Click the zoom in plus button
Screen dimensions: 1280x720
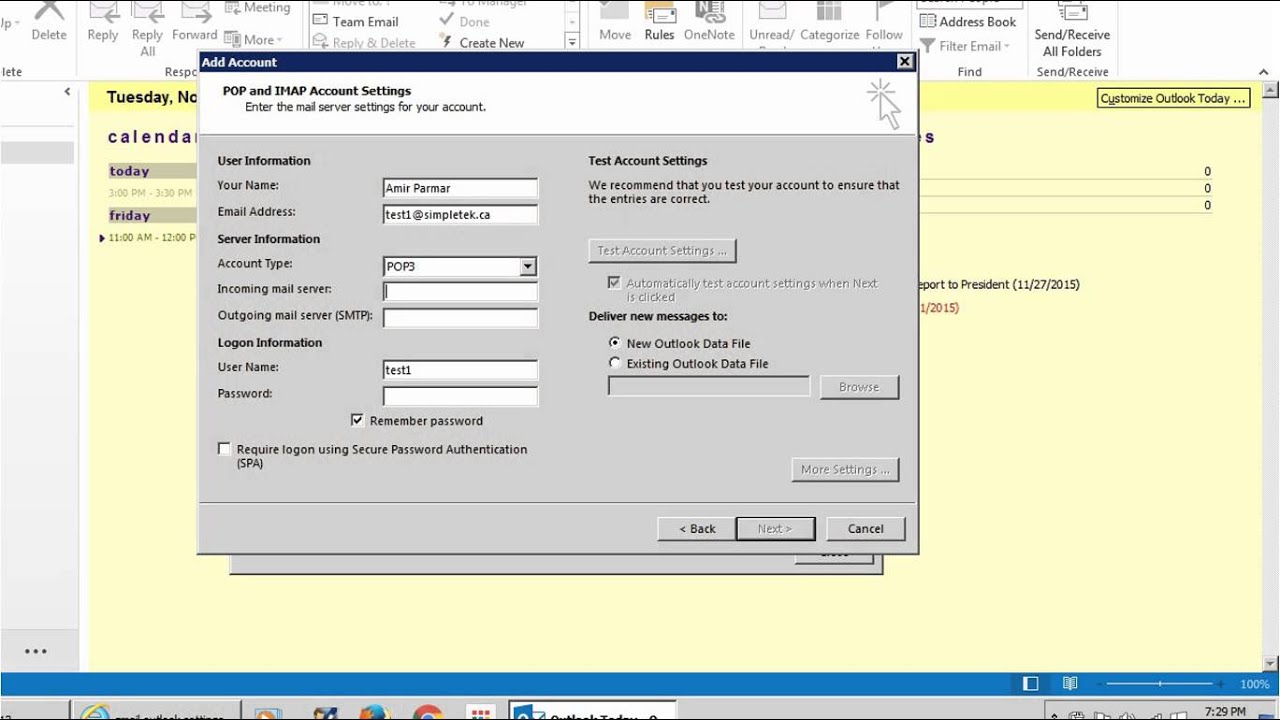tap(1221, 684)
